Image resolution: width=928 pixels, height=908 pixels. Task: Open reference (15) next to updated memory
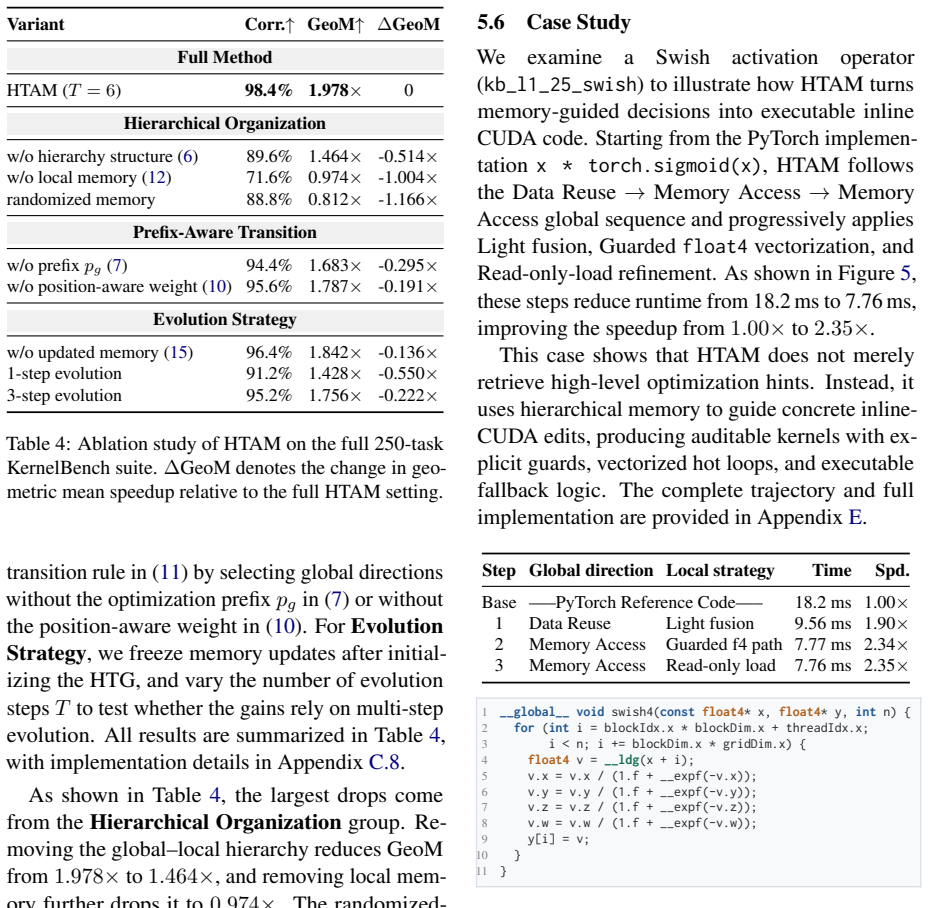point(178,352)
